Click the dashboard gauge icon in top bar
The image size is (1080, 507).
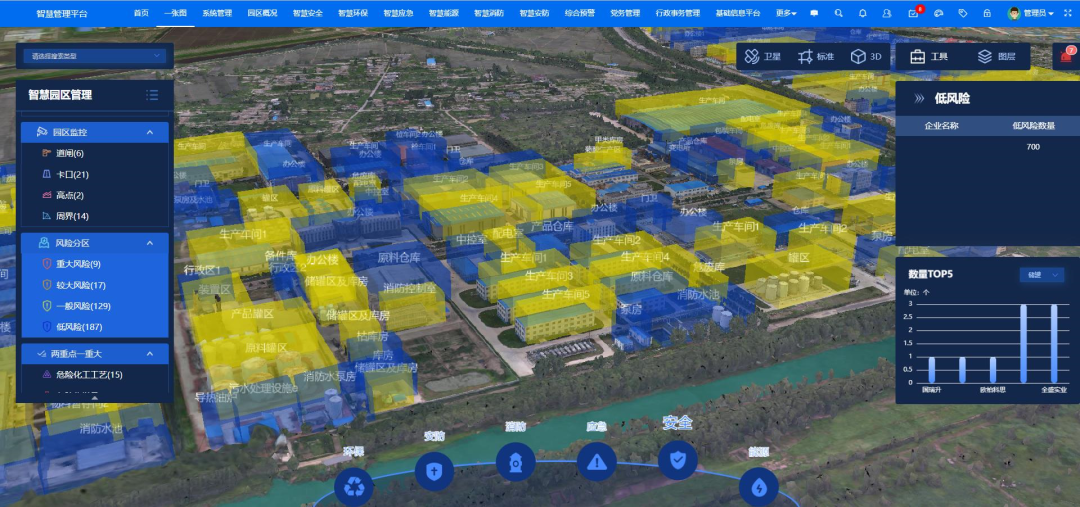(x=938, y=13)
